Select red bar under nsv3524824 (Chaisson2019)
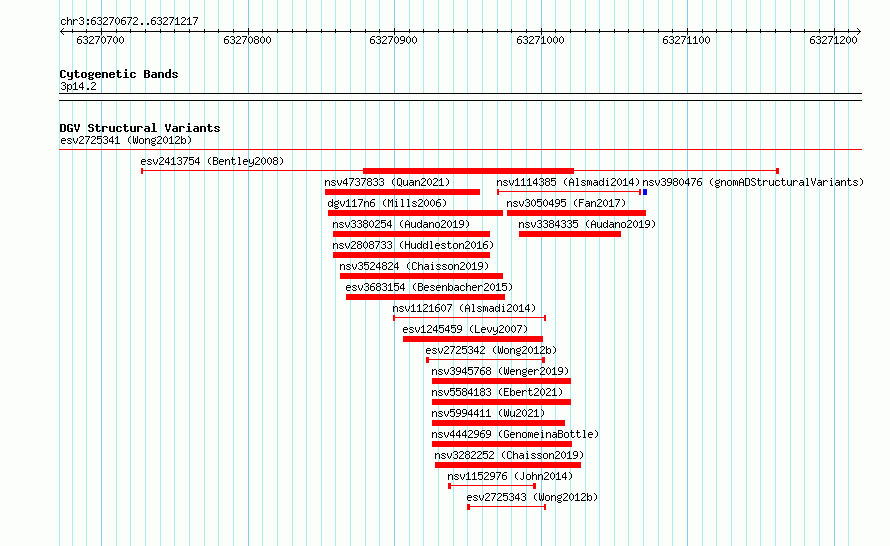Image resolution: width=890 pixels, height=546 pixels. [421, 276]
